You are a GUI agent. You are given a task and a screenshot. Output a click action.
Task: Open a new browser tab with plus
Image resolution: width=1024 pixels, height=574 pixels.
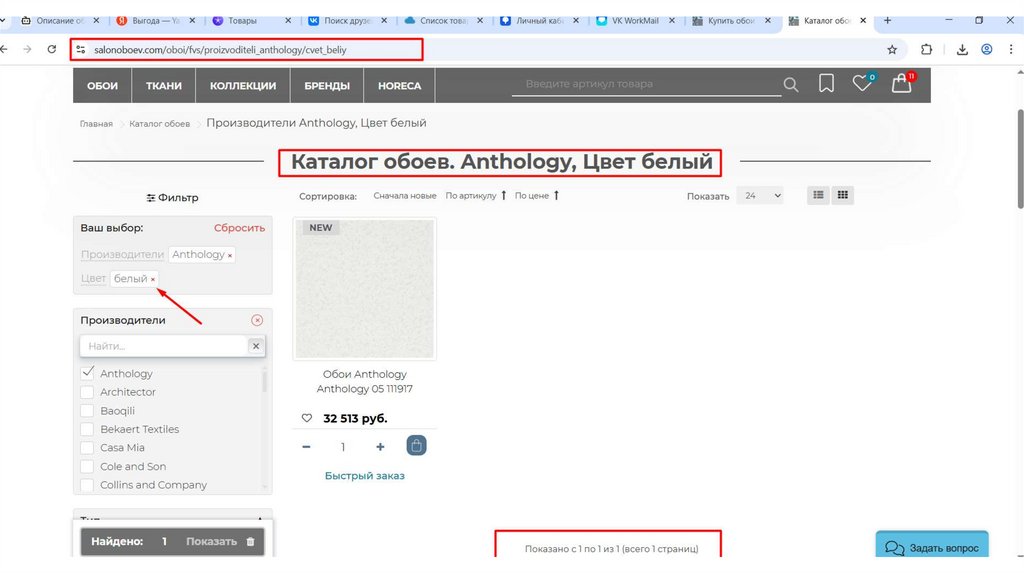(887, 20)
